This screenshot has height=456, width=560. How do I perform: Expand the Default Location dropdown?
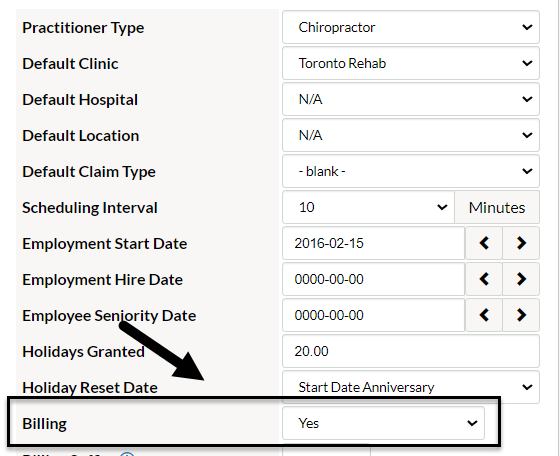point(411,135)
